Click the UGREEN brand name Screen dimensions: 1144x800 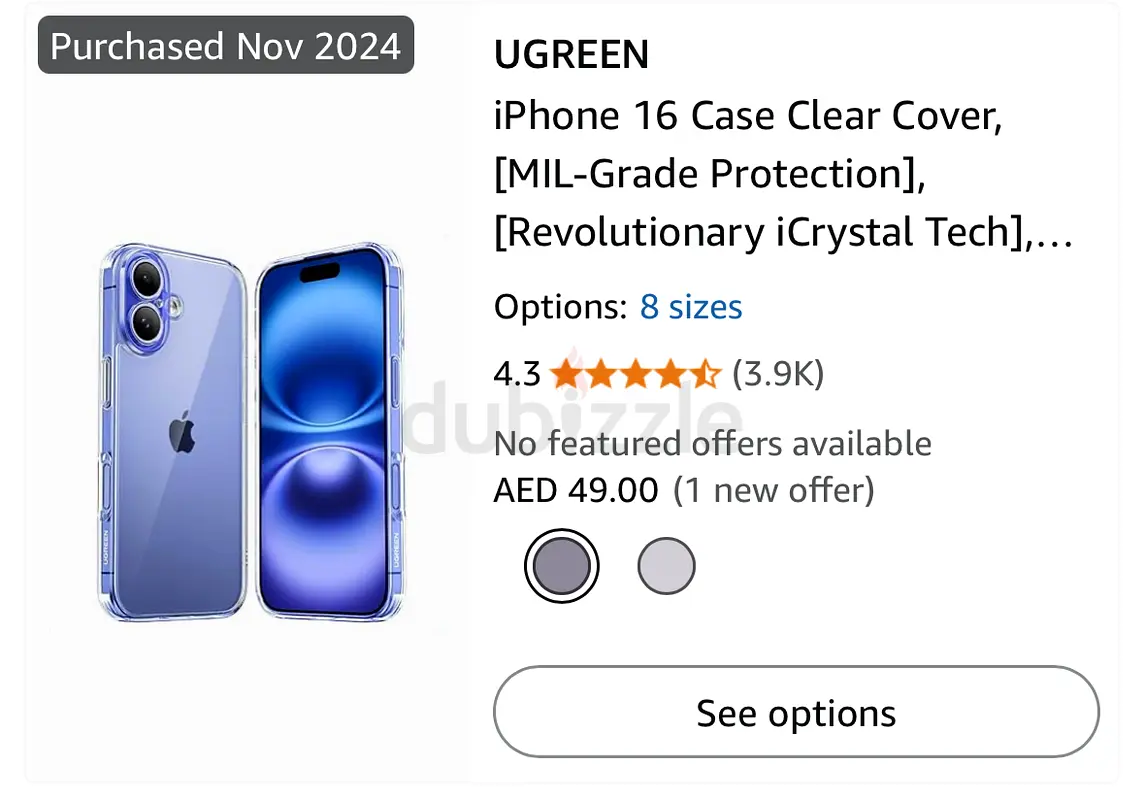pos(571,54)
